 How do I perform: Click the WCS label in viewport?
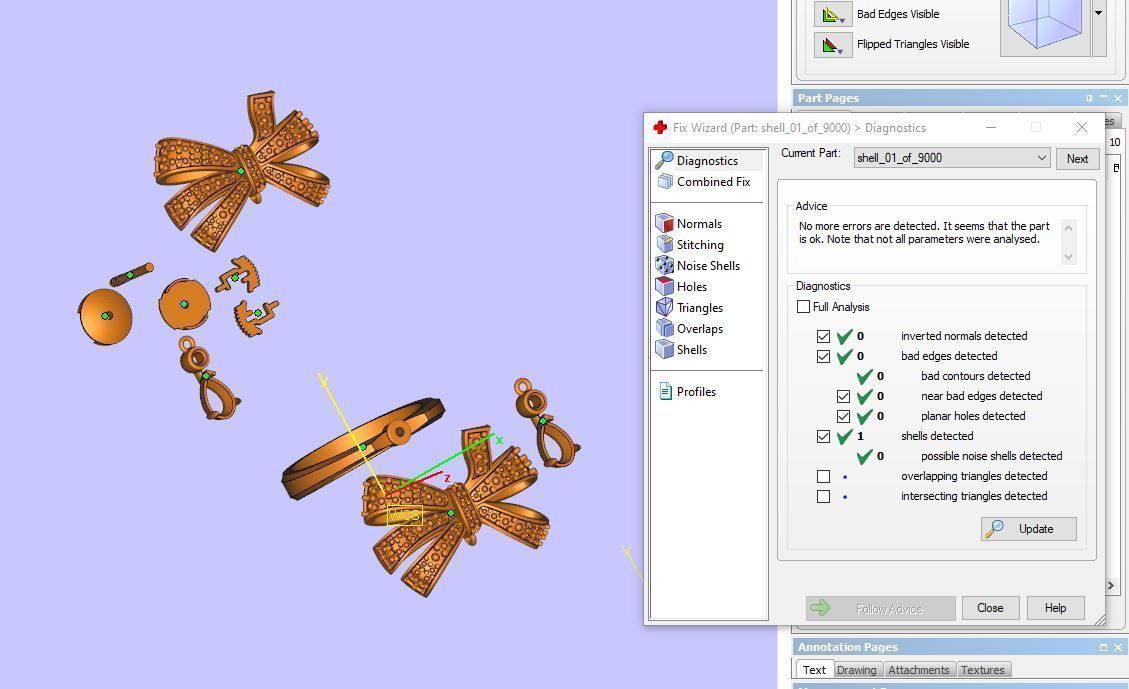point(405,515)
